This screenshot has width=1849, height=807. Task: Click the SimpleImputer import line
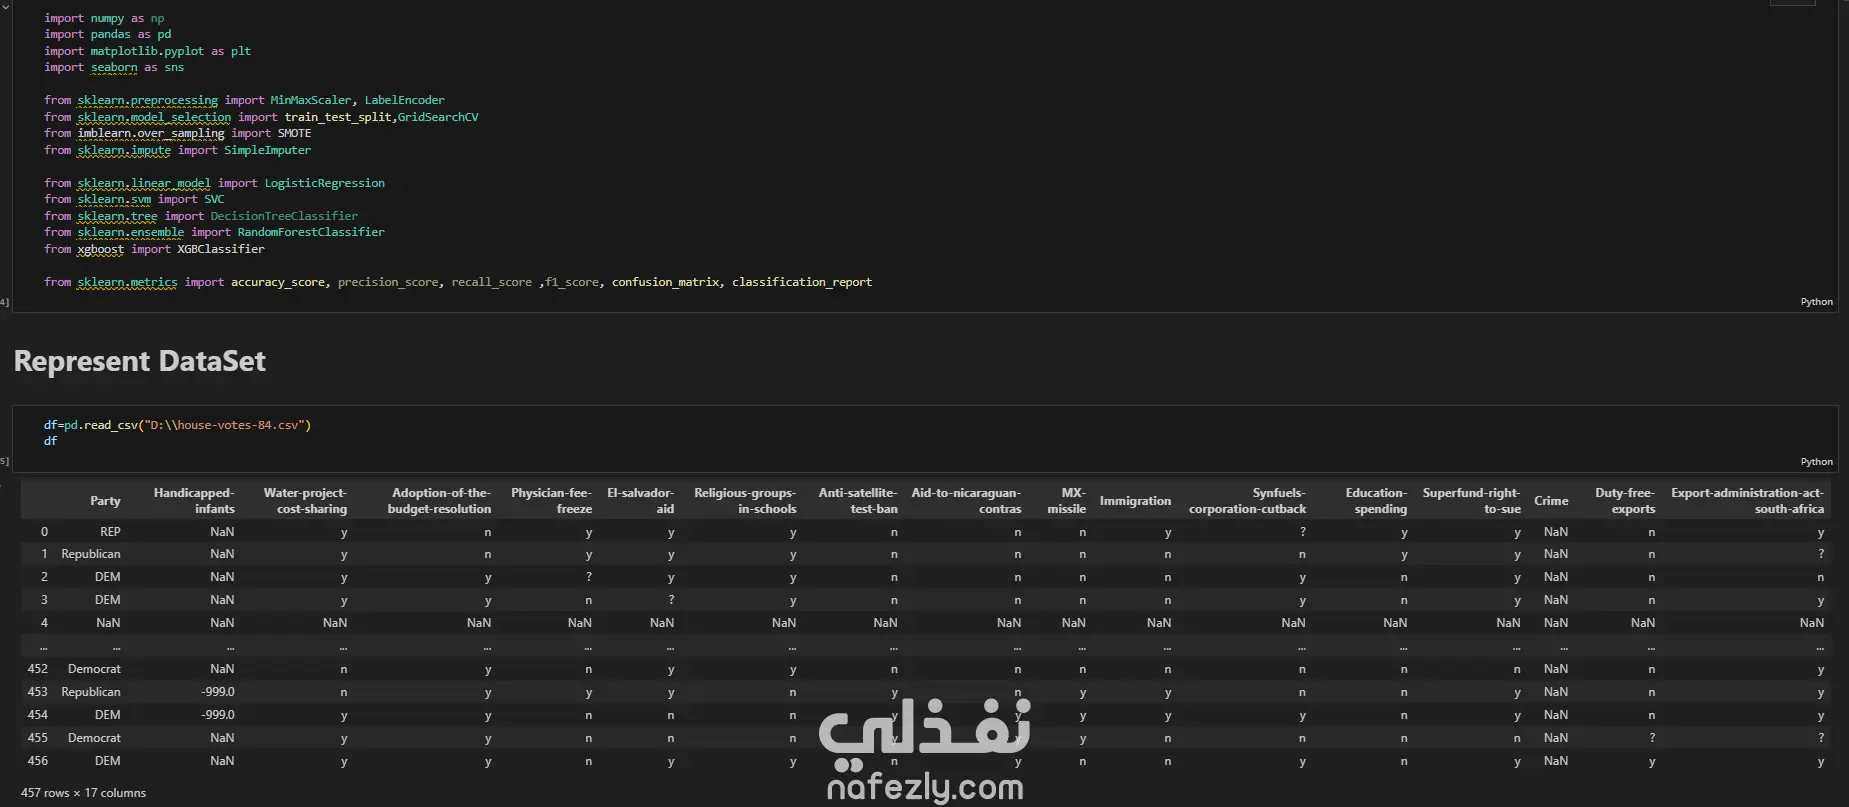click(x=177, y=150)
